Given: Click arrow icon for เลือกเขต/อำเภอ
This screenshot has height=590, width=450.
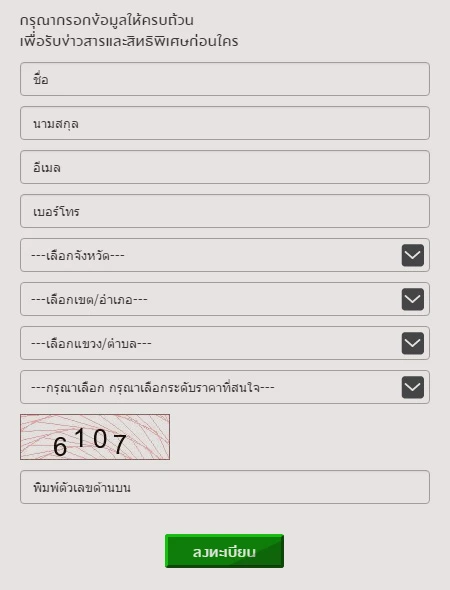Looking at the screenshot, I should [413, 299].
